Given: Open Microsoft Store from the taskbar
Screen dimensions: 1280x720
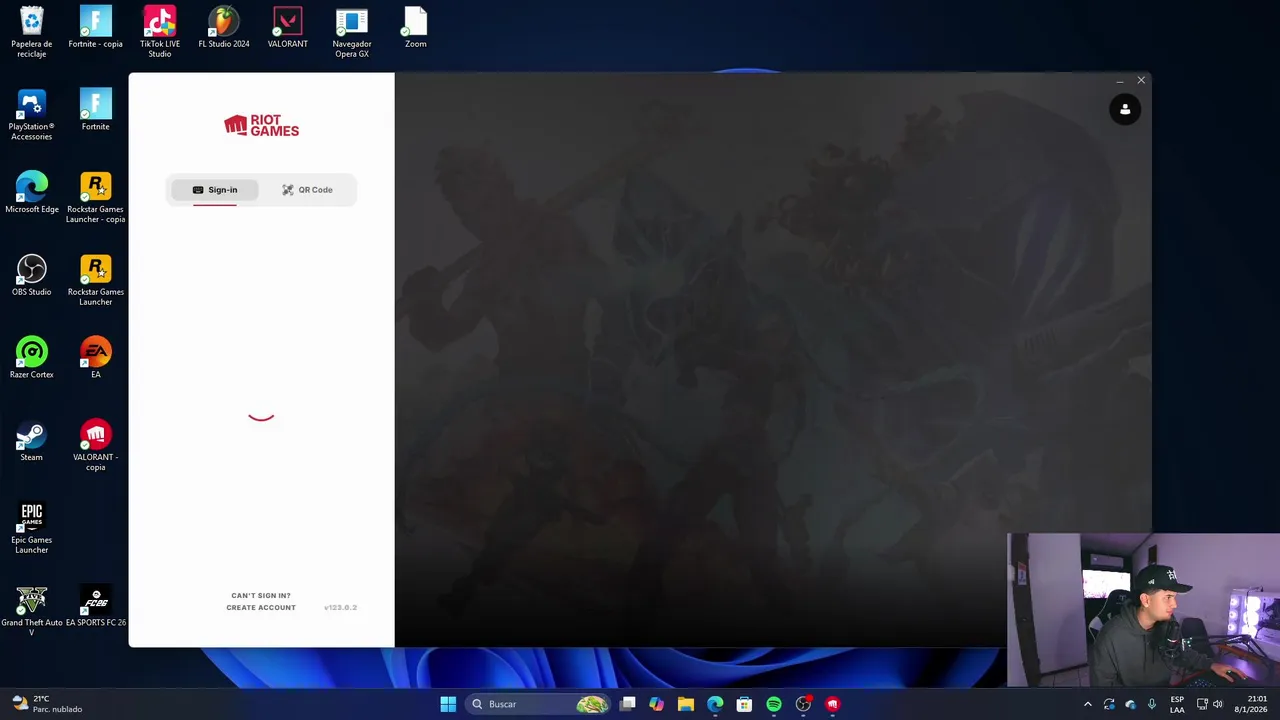Looking at the screenshot, I should point(744,704).
